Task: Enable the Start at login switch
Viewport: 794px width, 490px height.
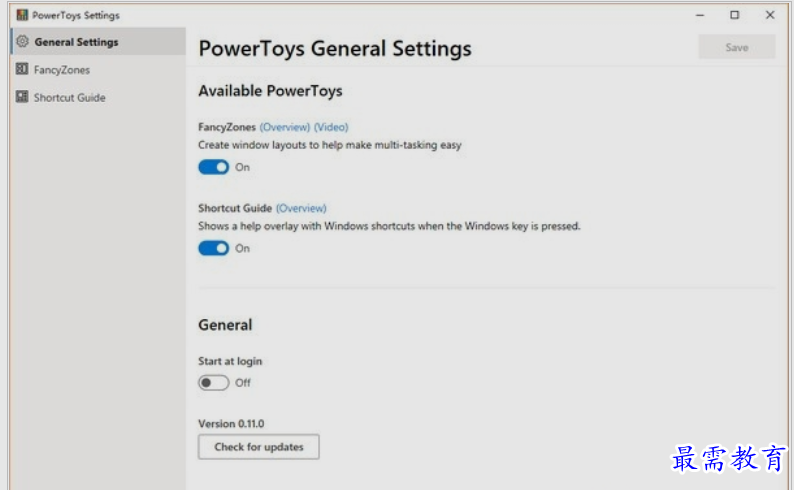Action: [x=213, y=383]
